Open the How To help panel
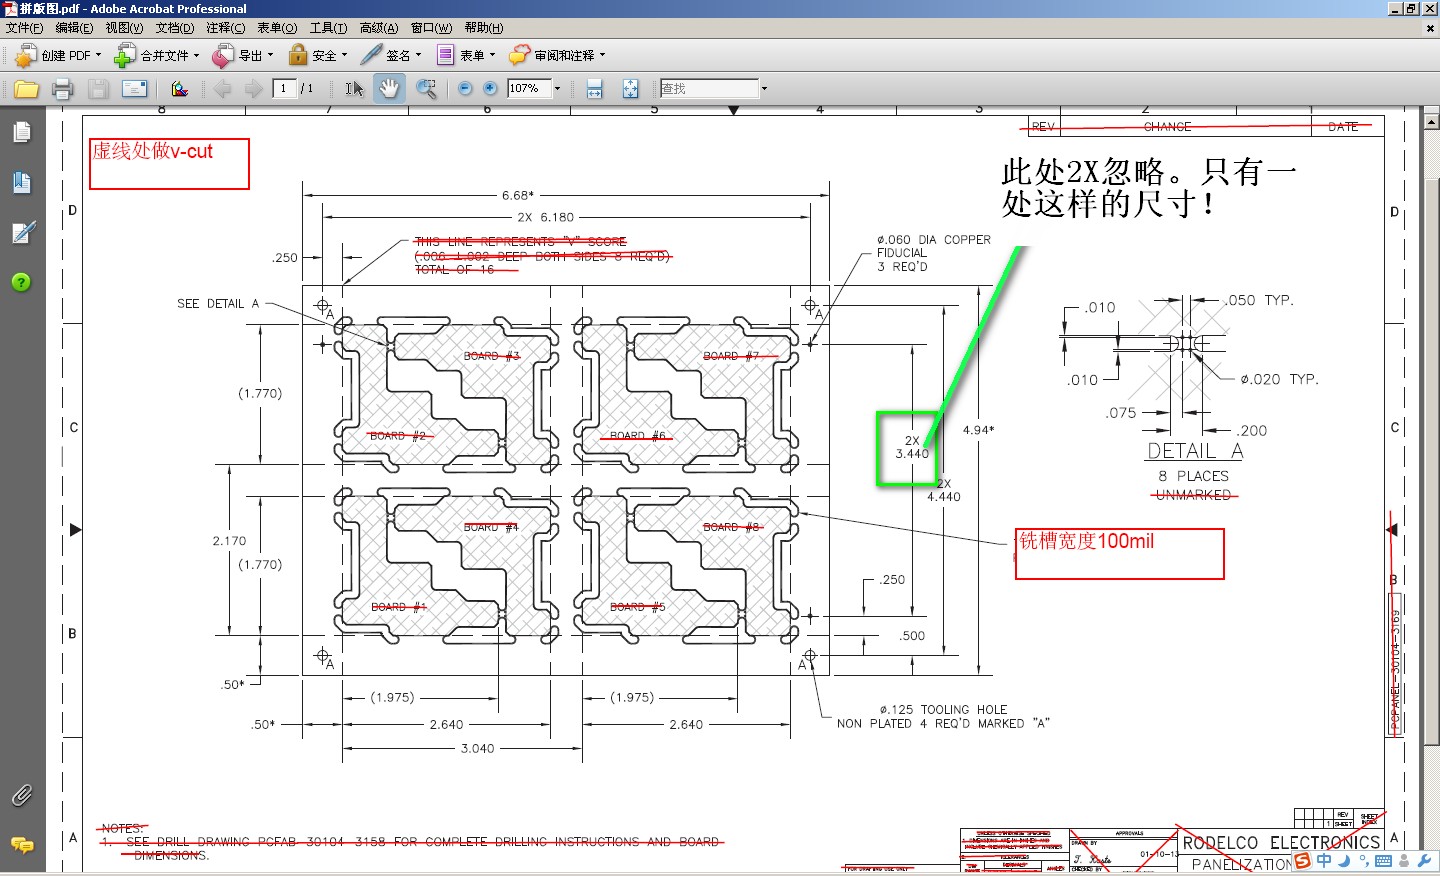Viewport: 1440px width, 876px height. (22, 282)
